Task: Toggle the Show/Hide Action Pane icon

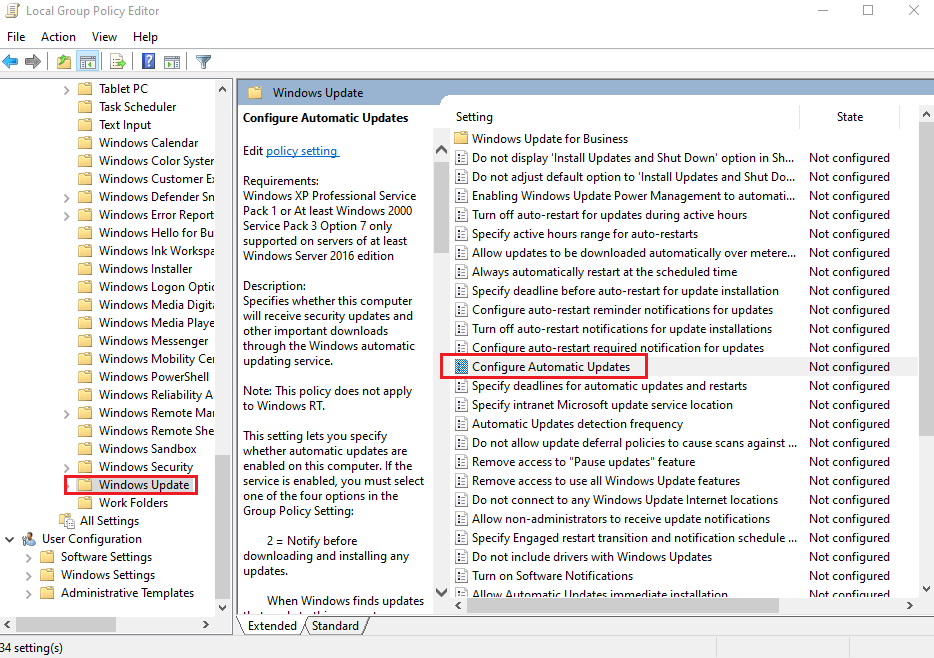Action: (x=171, y=62)
